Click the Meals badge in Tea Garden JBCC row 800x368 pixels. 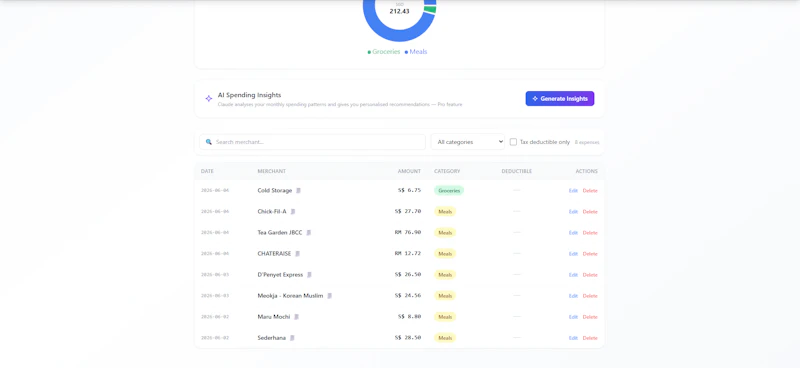click(x=445, y=233)
